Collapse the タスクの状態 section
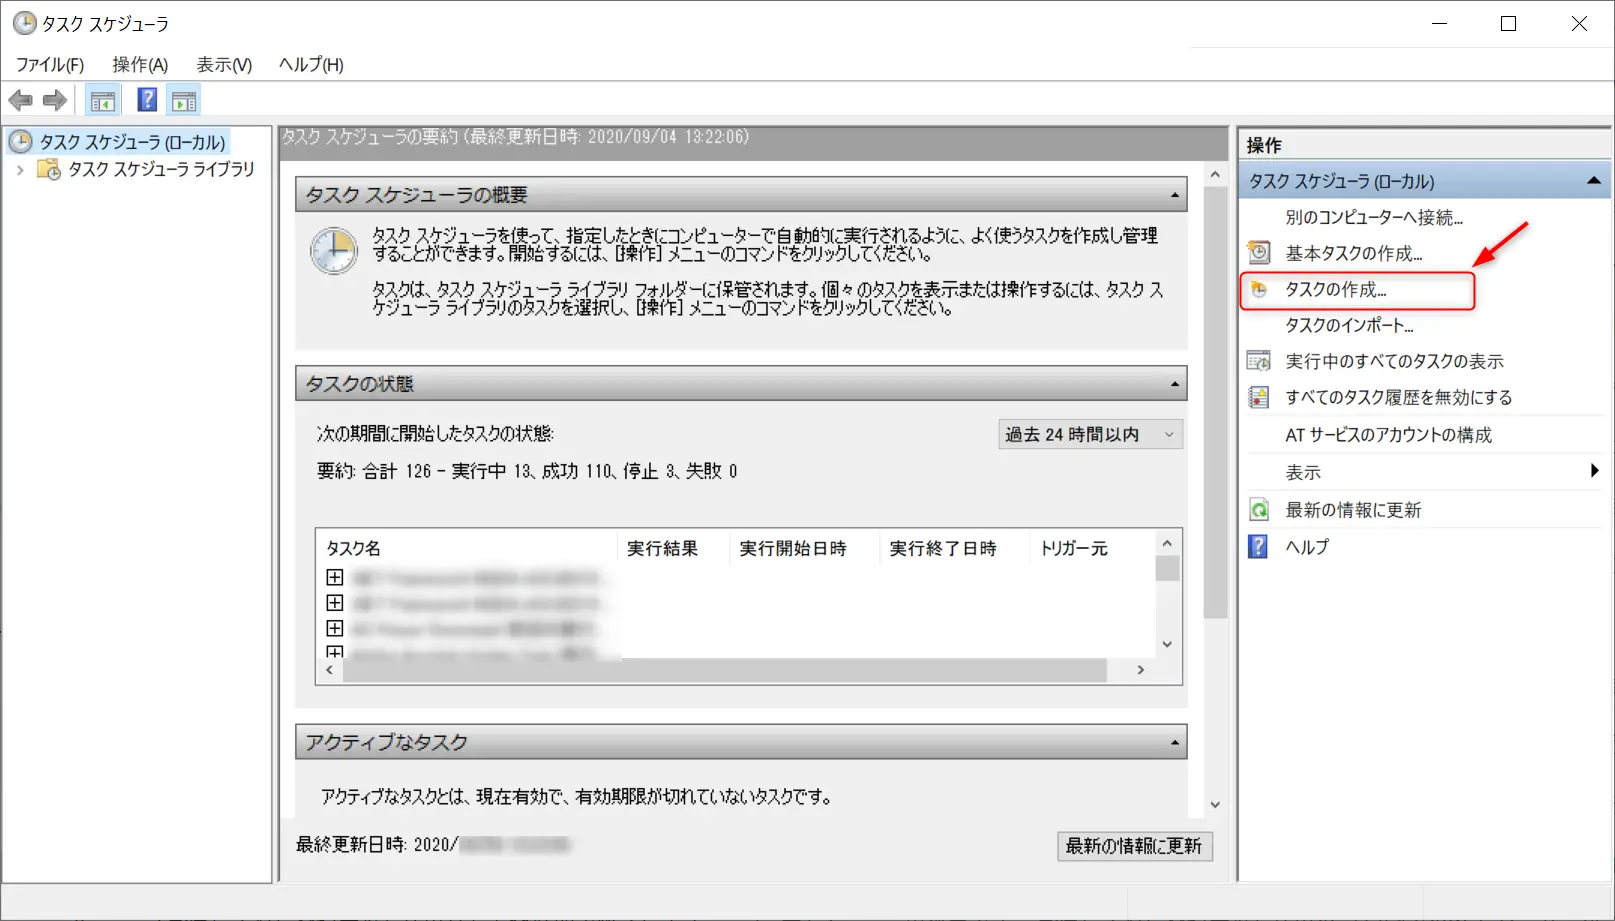Screen dimensions: 1615x921 point(1175,384)
